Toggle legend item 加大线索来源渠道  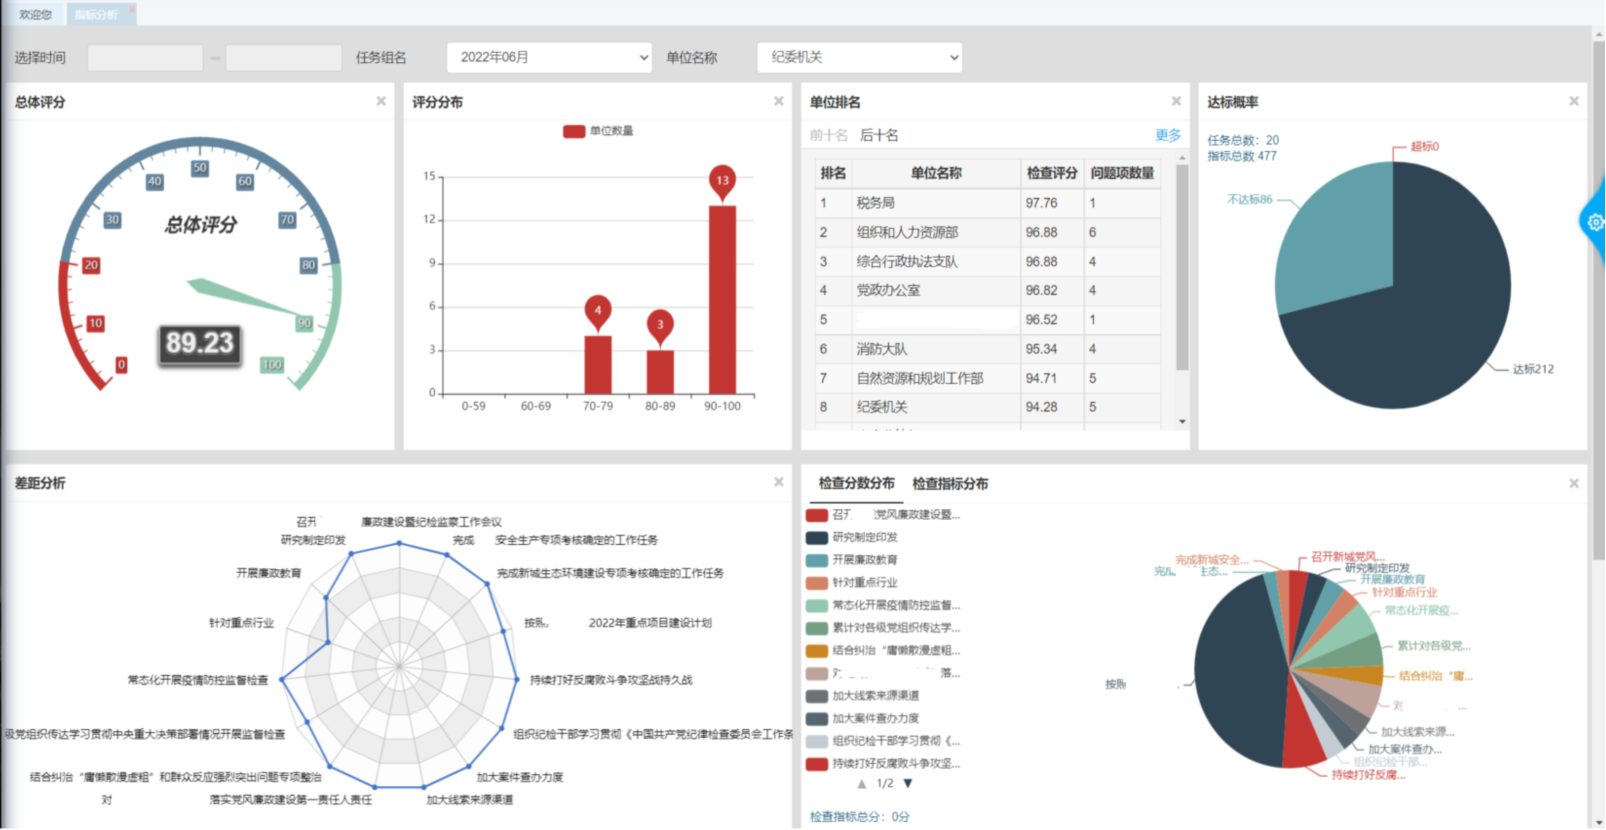point(863,696)
